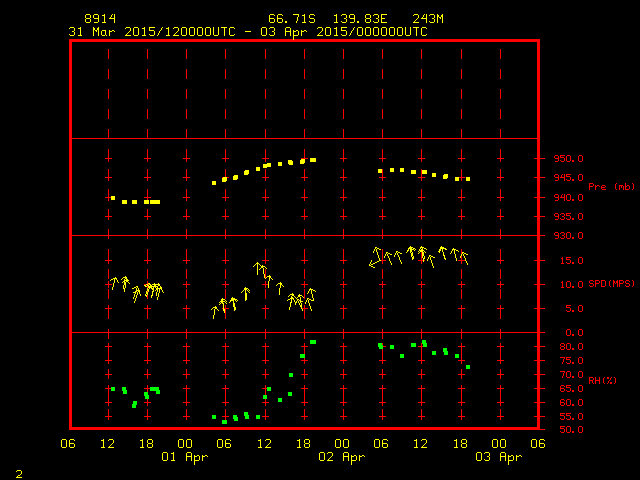Click the pressure axis value "940.0"
640x480 pixels.
pyautogui.click(x=568, y=197)
